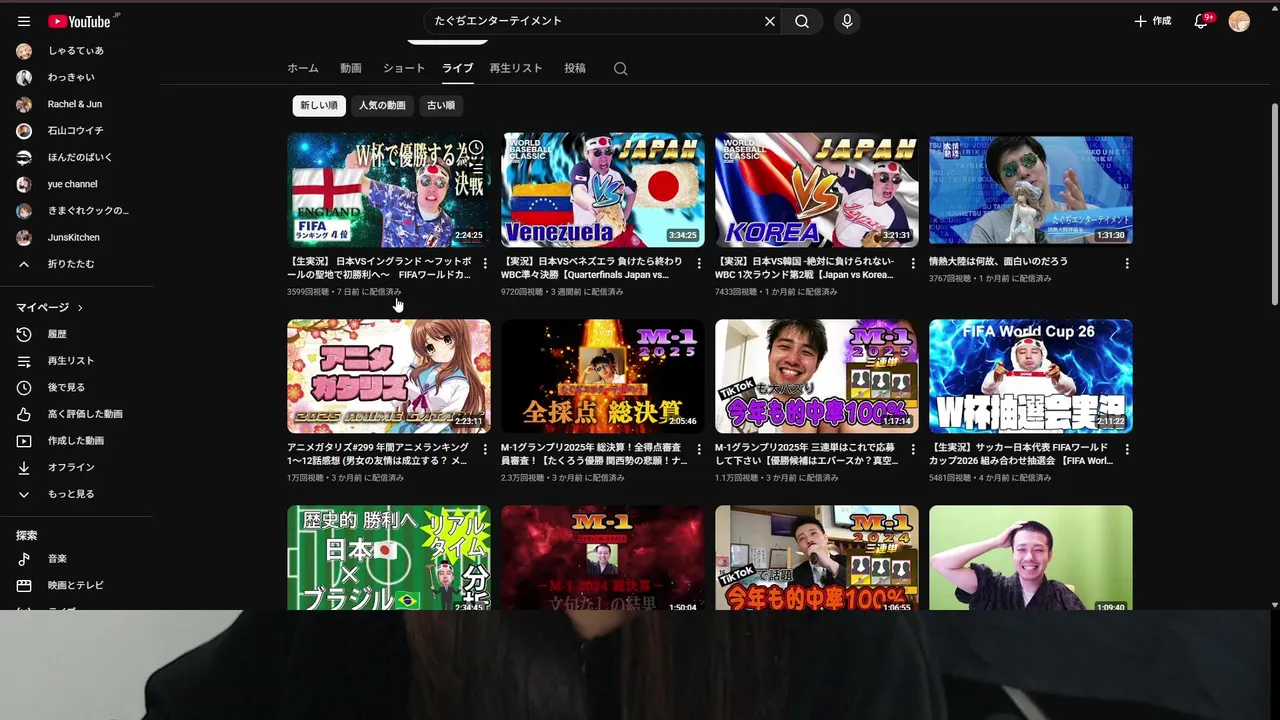Open きまぐれクックの channel avatar
1280x720 pixels.
tap(24, 211)
